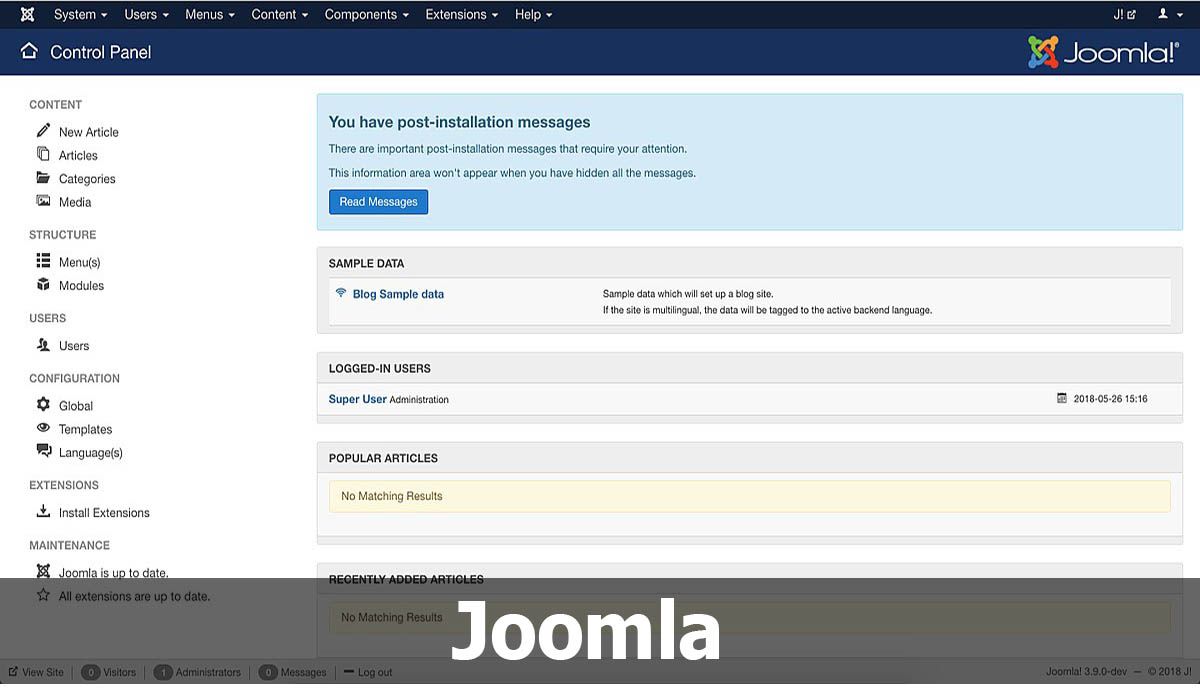The height and width of the screenshot is (700, 1200).
Task: Click the Joomla! logo in the header
Action: 1104,52
